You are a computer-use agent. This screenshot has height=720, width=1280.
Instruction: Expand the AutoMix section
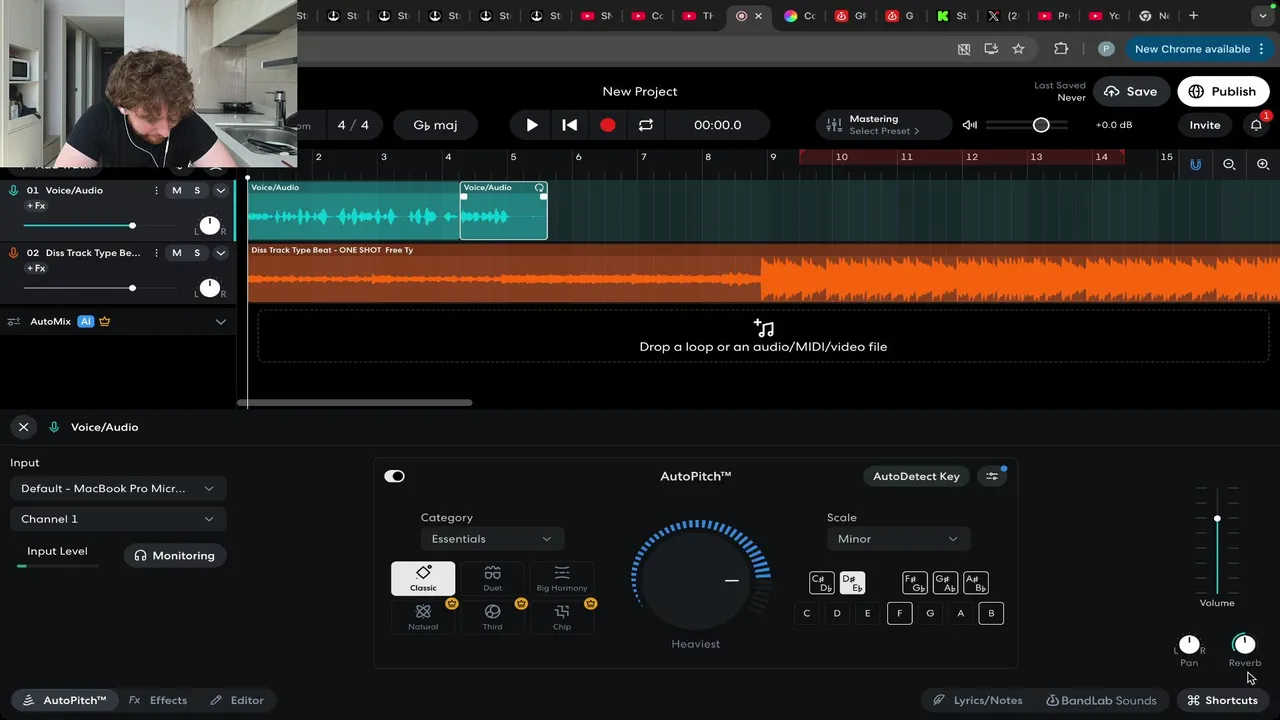pyautogui.click(x=221, y=321)
